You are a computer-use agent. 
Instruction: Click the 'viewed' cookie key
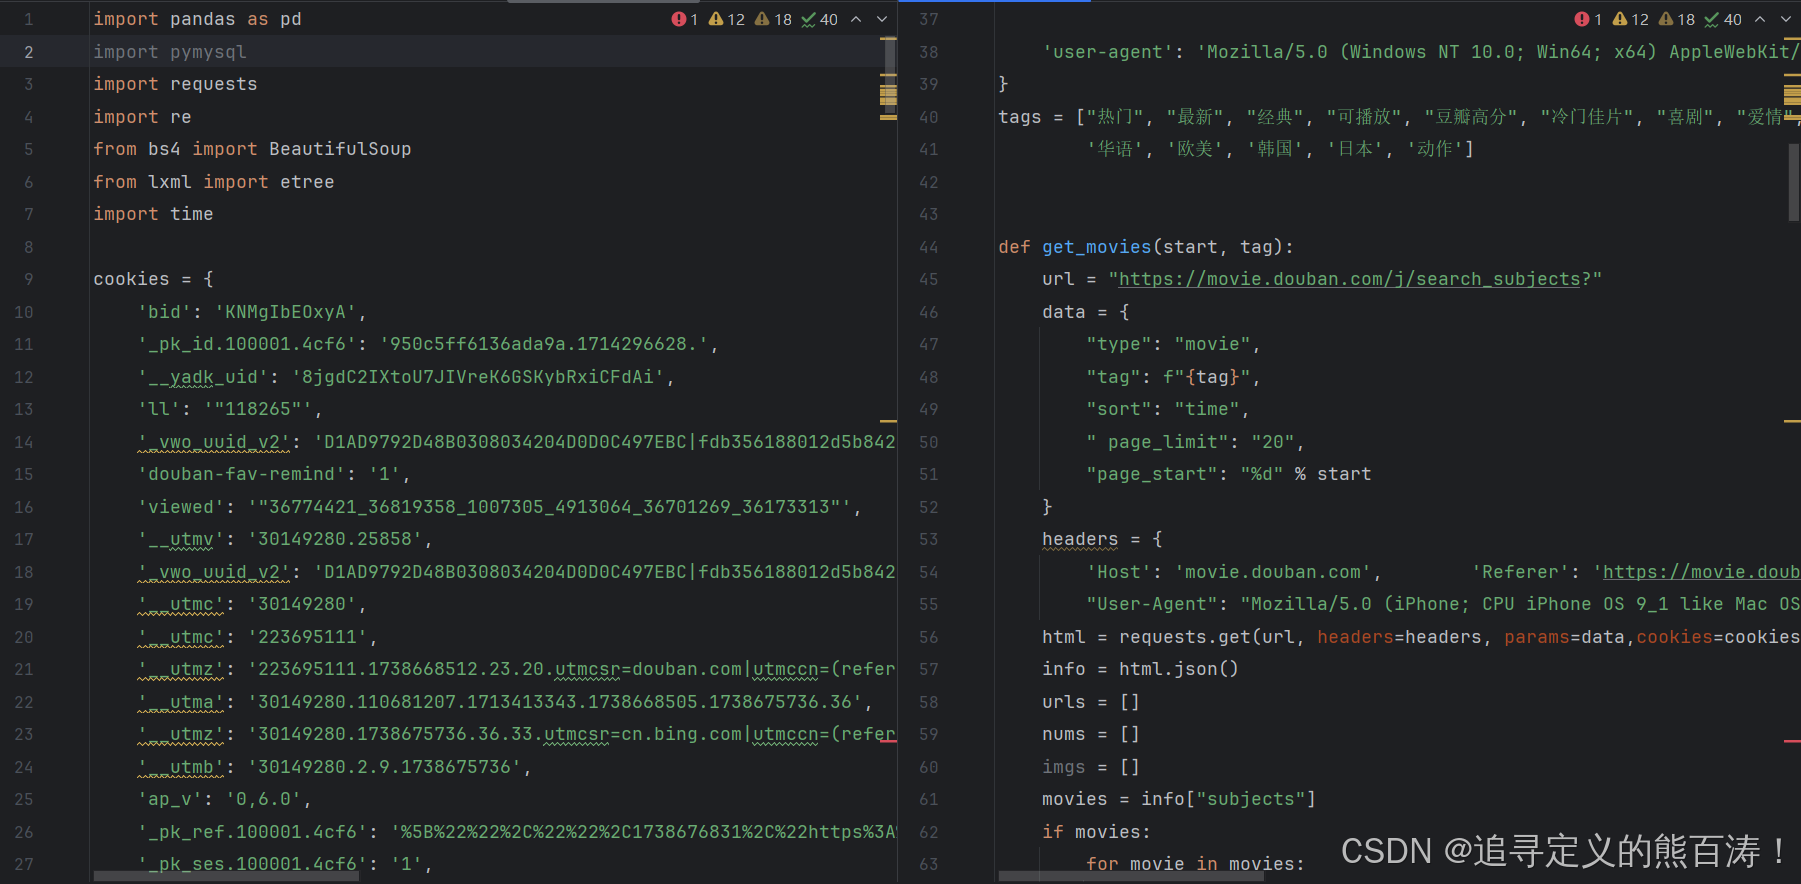point(181,507)
